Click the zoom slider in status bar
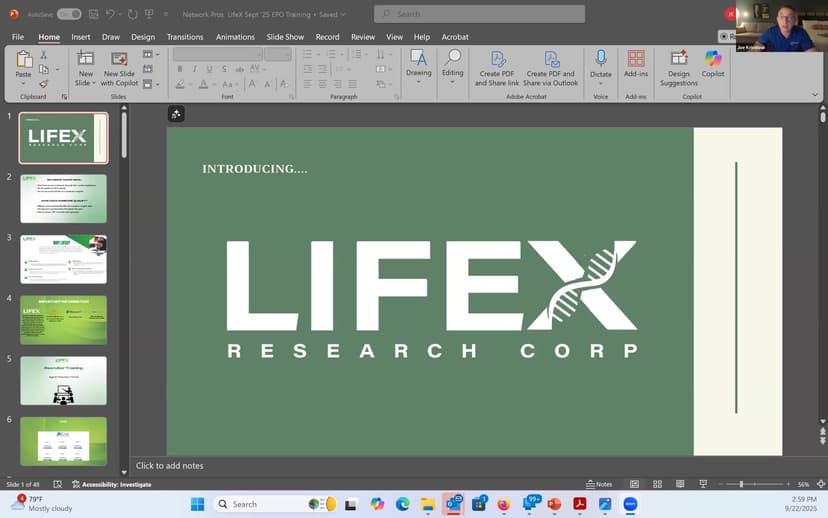This screenshot has width=828, height=518. 741,484
